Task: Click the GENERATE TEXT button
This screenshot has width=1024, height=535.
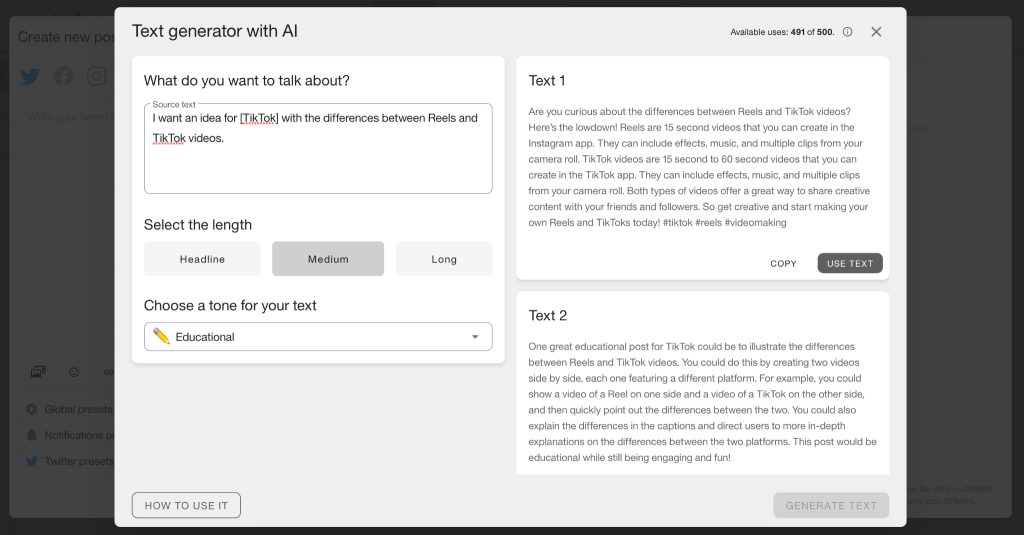Action: 831,506
